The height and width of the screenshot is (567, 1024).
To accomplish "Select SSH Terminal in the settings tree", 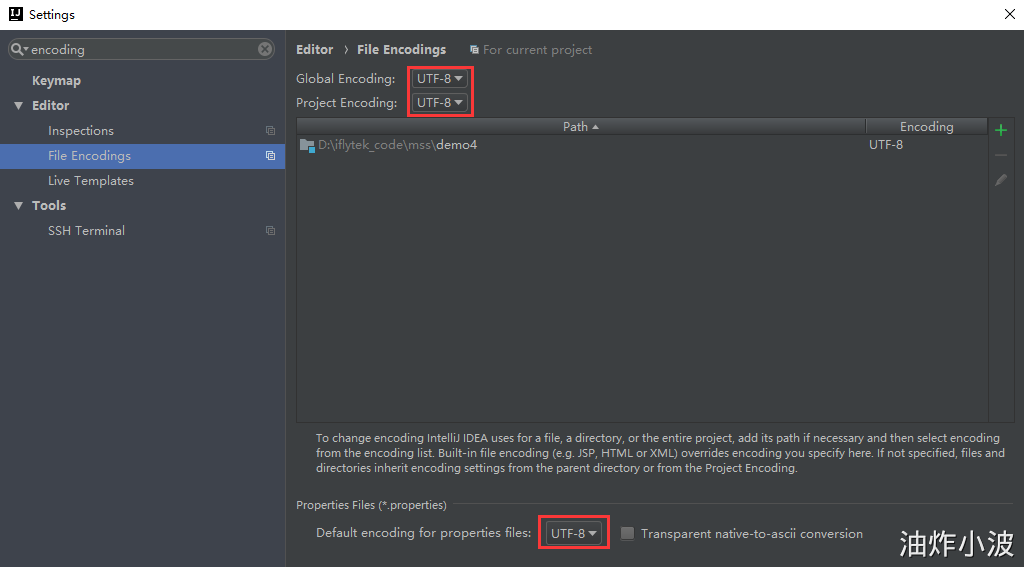I will tap(86, 231).
